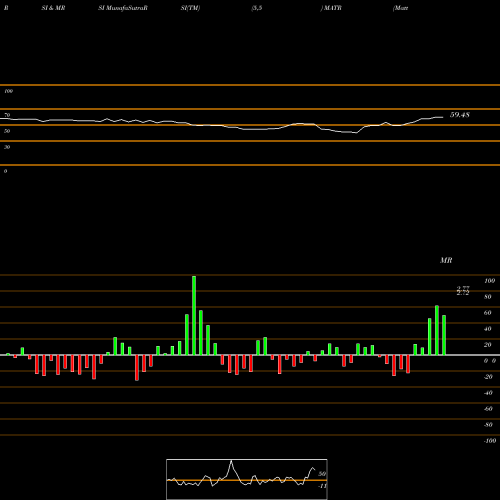Click the 50 level label on RSI axis

[x=7, y=131]
